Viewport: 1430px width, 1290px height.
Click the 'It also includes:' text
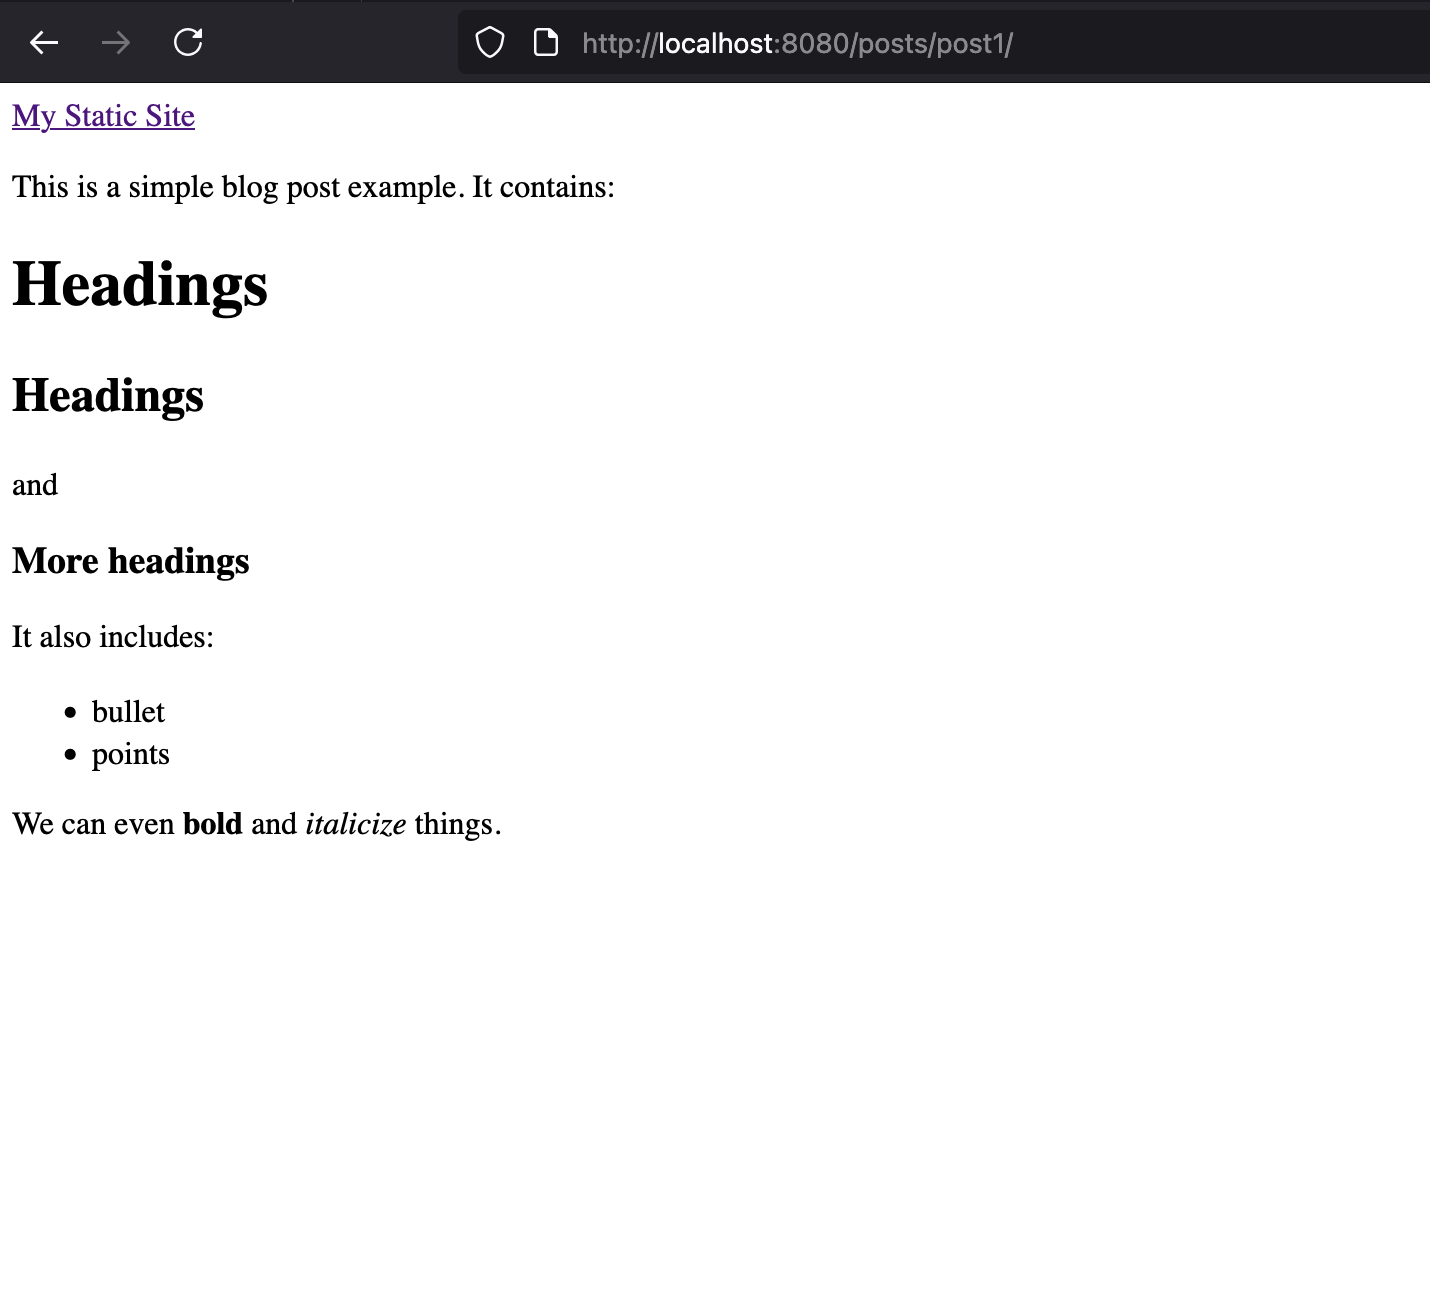pyautogui.click(x=113, y=637)
